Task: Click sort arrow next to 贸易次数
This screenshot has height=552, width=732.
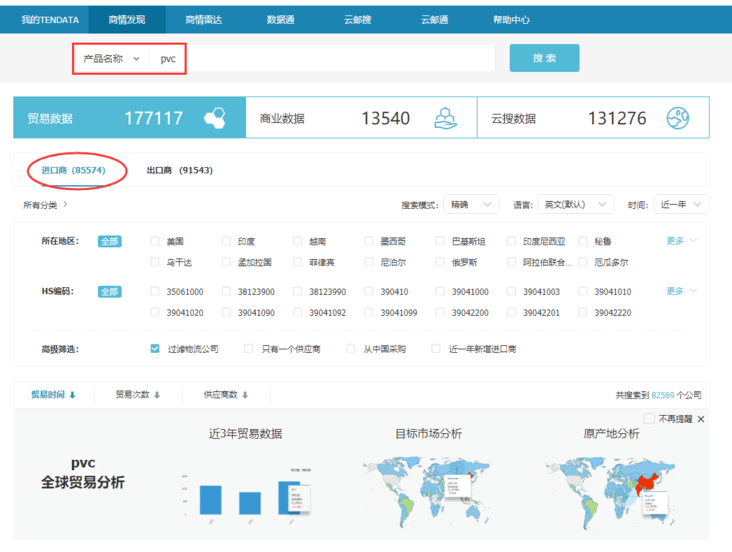Action: (x=158, y=395)
